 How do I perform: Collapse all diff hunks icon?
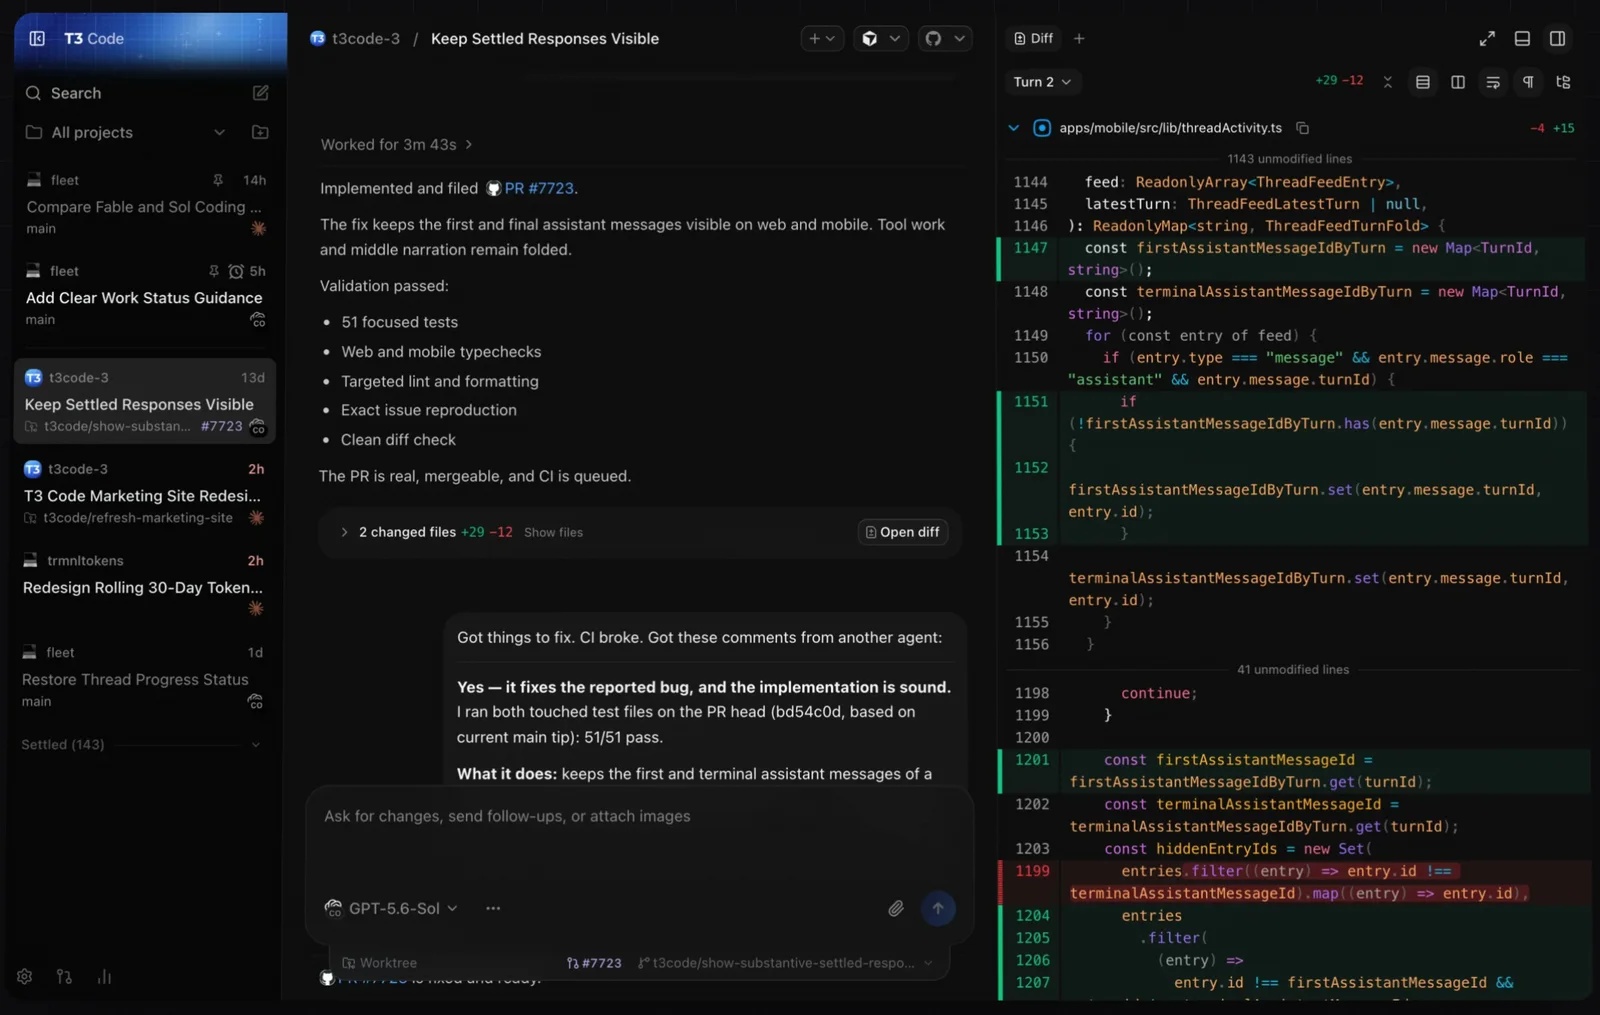pos(1387,82)
